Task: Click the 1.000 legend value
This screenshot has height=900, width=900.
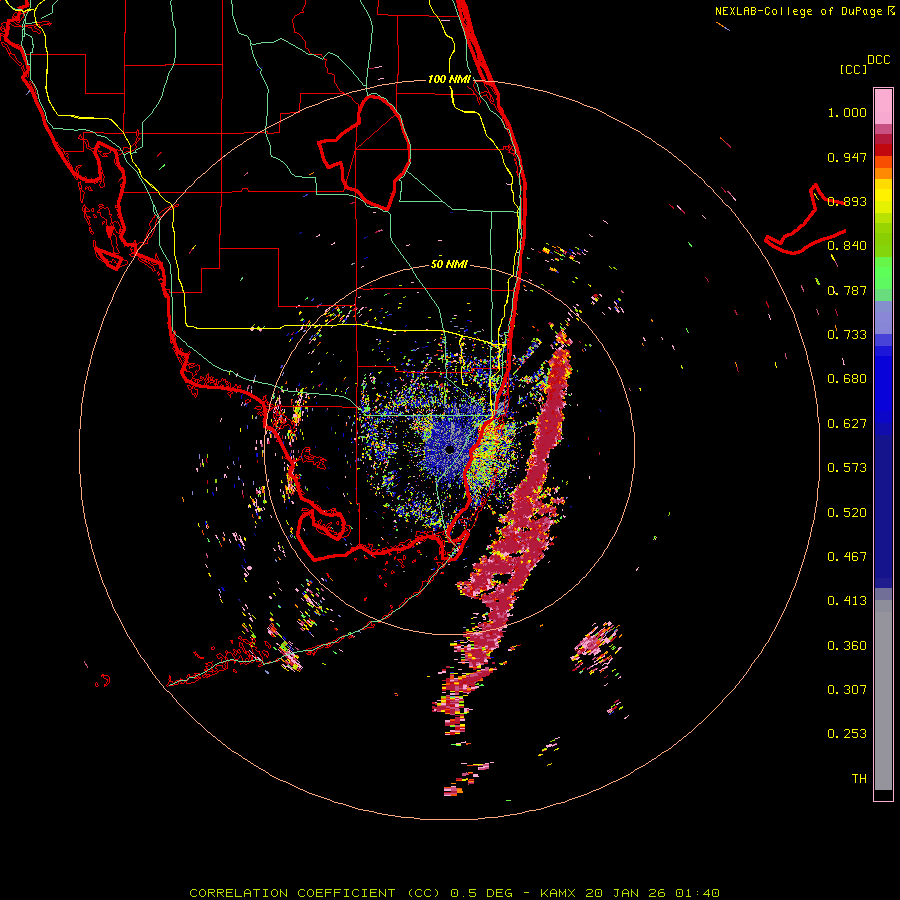Action: [847, 113]
